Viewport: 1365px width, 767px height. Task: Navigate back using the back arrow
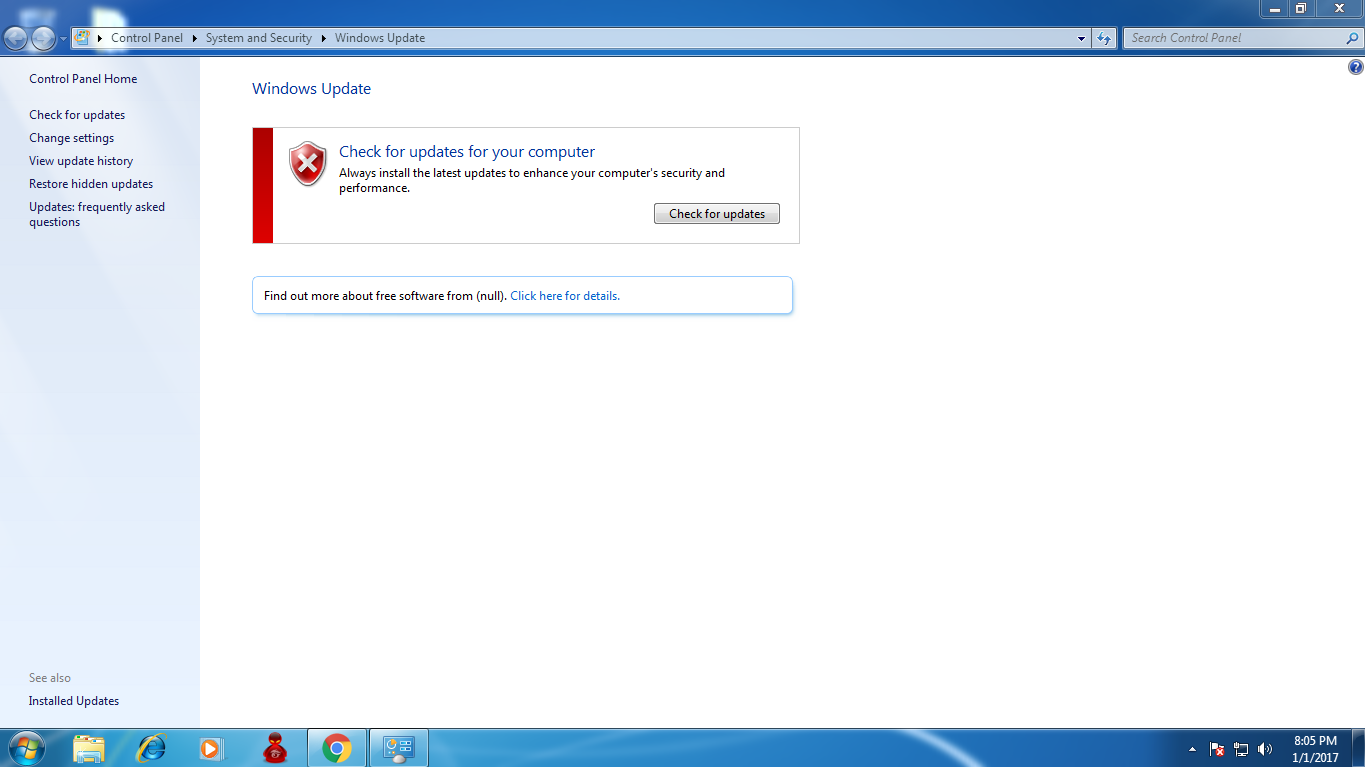[14, 37]
